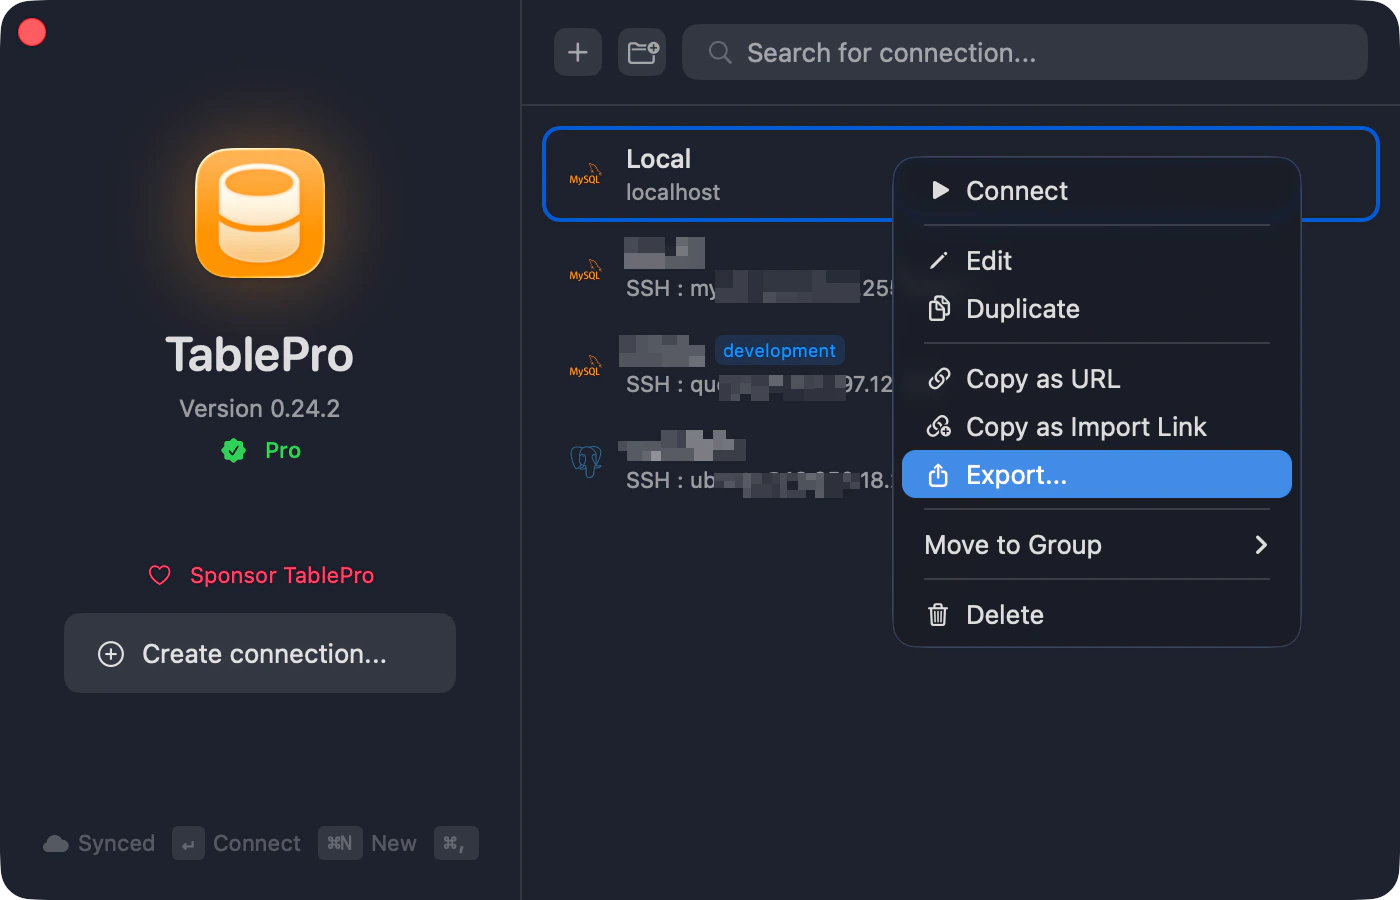Click the TablePro database app logo
The height and width of the screenshot is (900, 1400).
260,213
